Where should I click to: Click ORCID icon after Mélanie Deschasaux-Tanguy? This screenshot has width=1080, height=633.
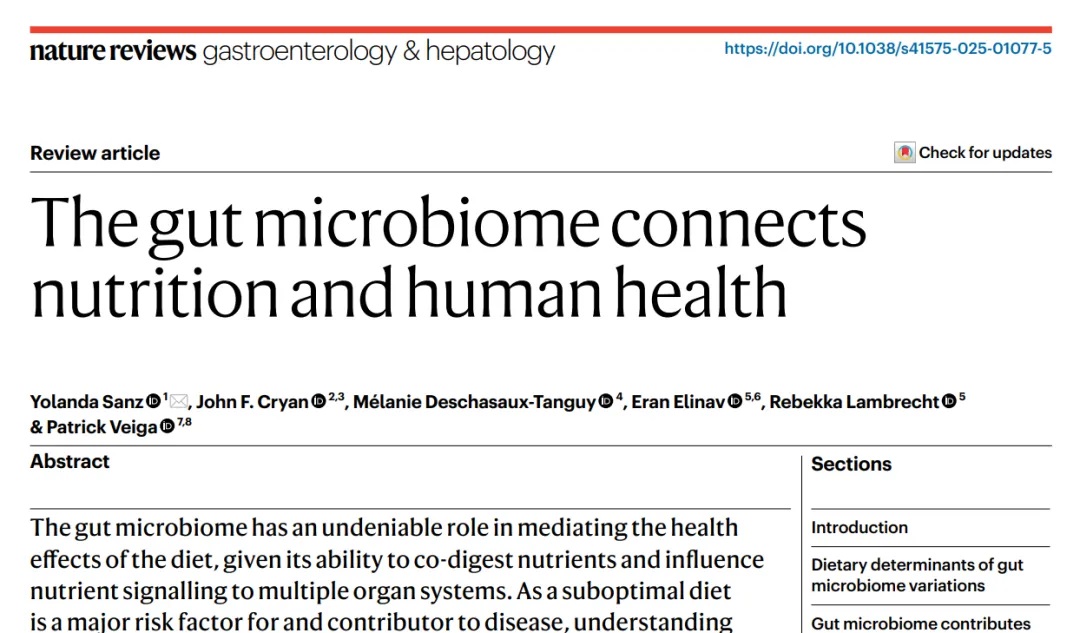[605, 402]
